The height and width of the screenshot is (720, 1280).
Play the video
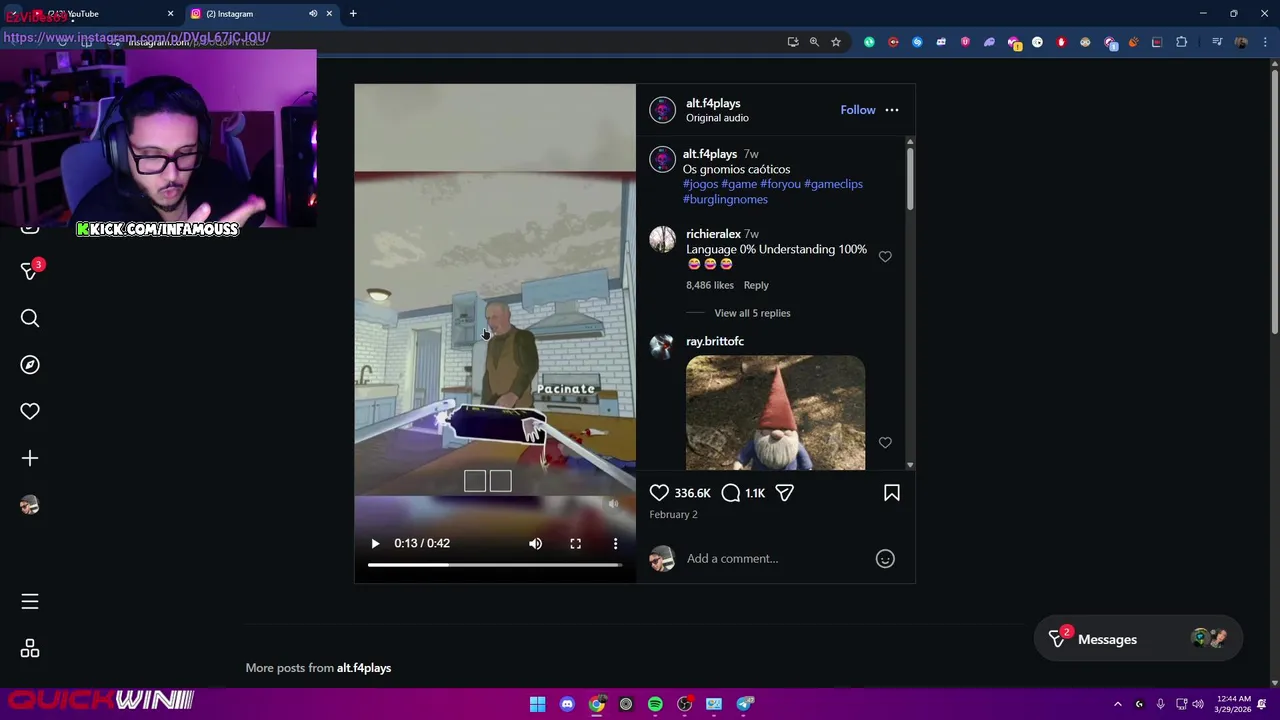(x=375, y=543)
